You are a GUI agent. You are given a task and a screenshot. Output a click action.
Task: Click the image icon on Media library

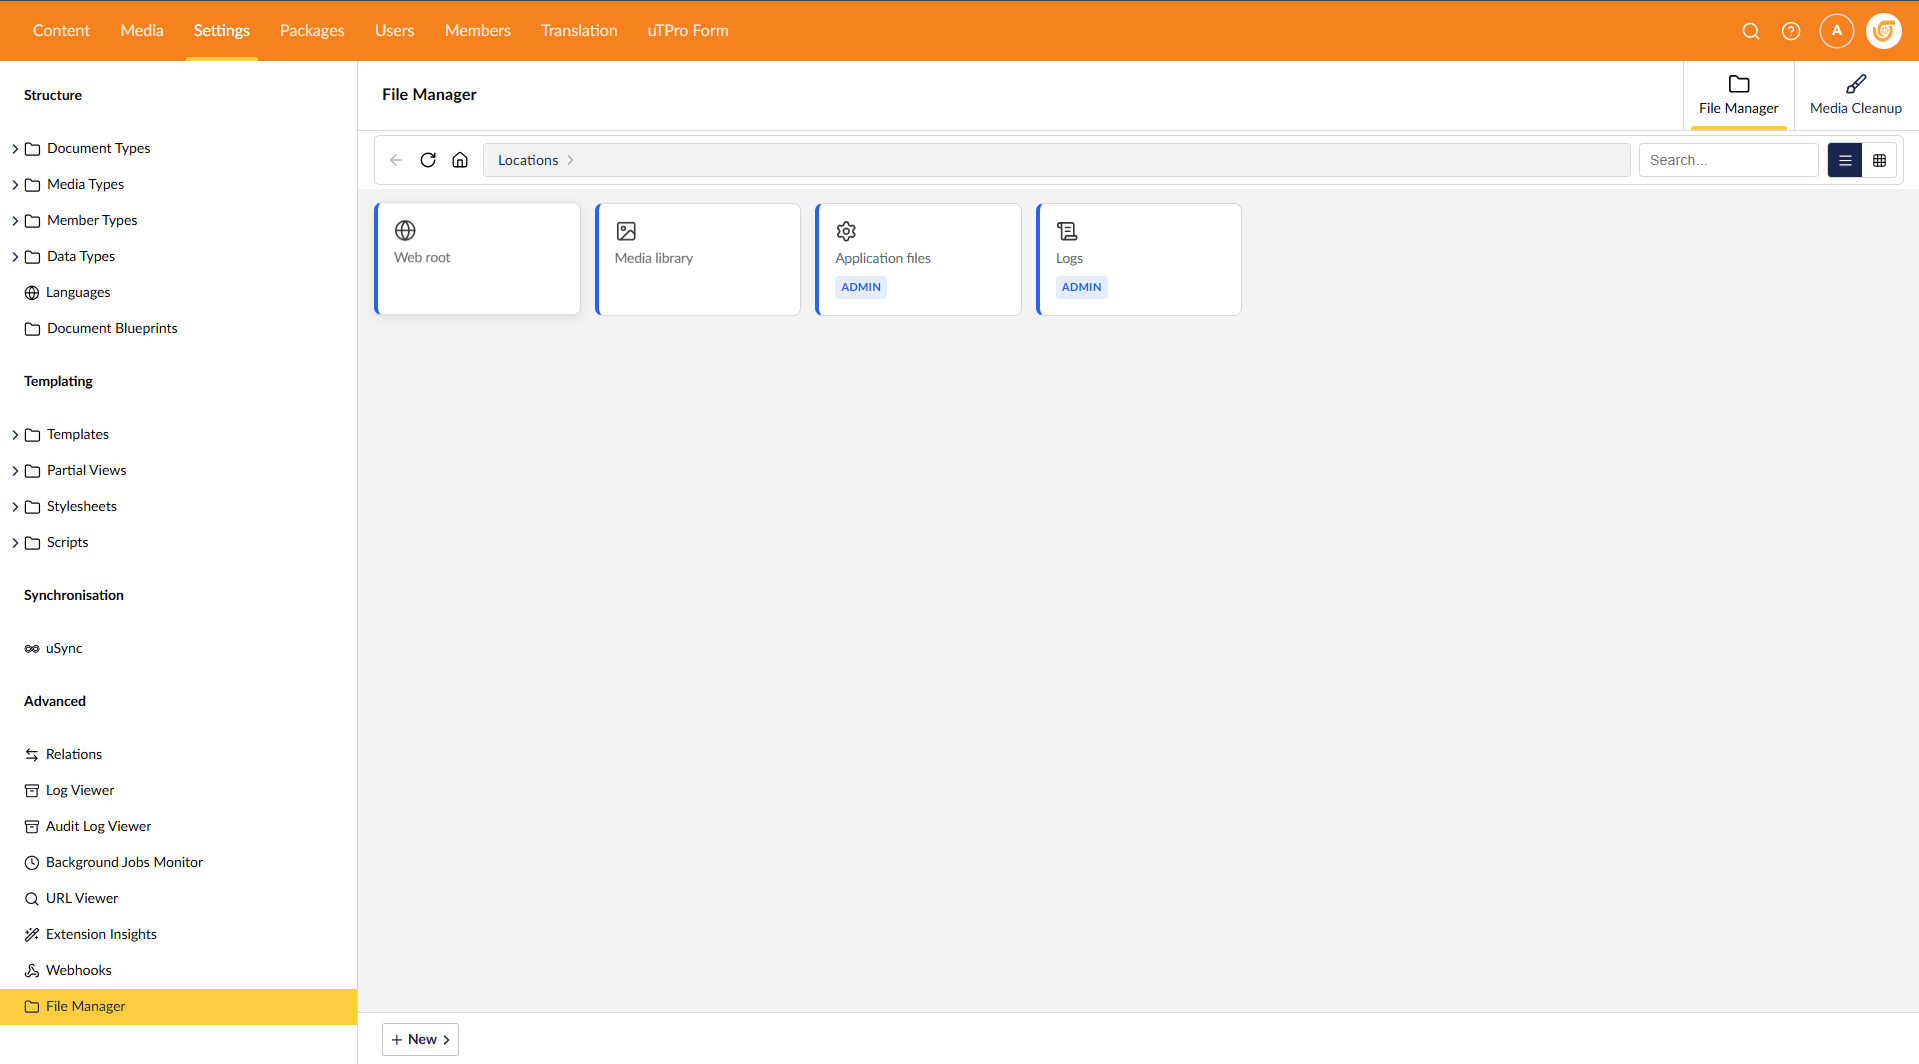[x=626, y=231]
